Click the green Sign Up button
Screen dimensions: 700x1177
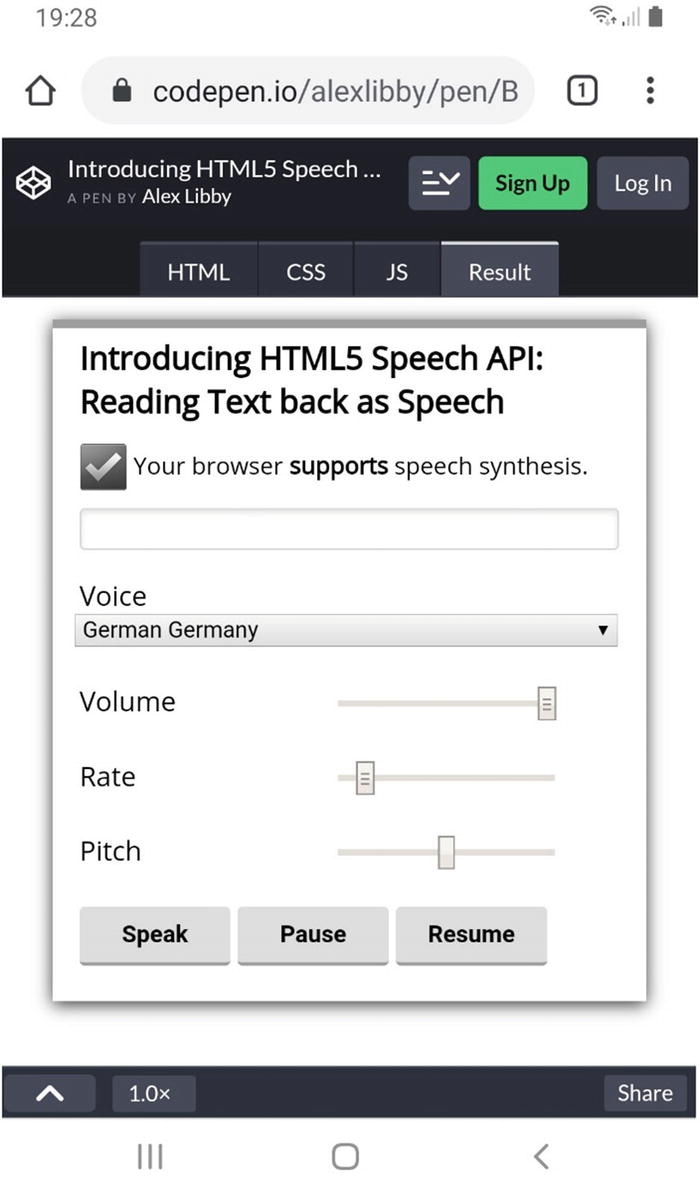pos(532,183)
